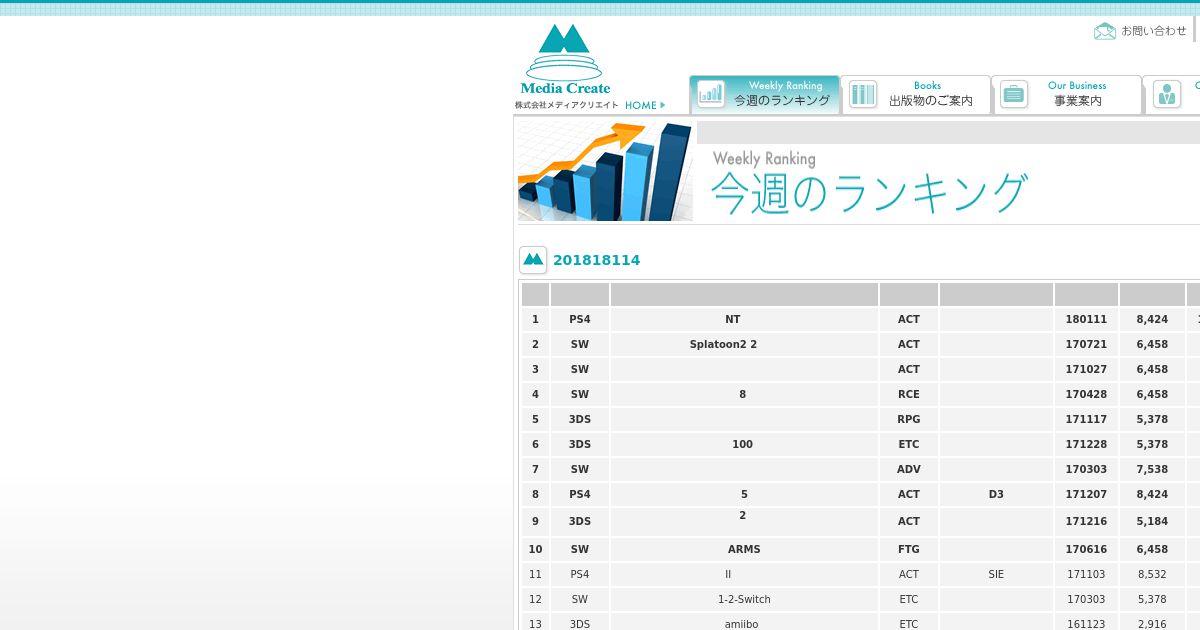Click the 'ADV' genre cell in row 7
Image resolution: width=1200 pixels, height=630 pixels.
click(909, 469)
